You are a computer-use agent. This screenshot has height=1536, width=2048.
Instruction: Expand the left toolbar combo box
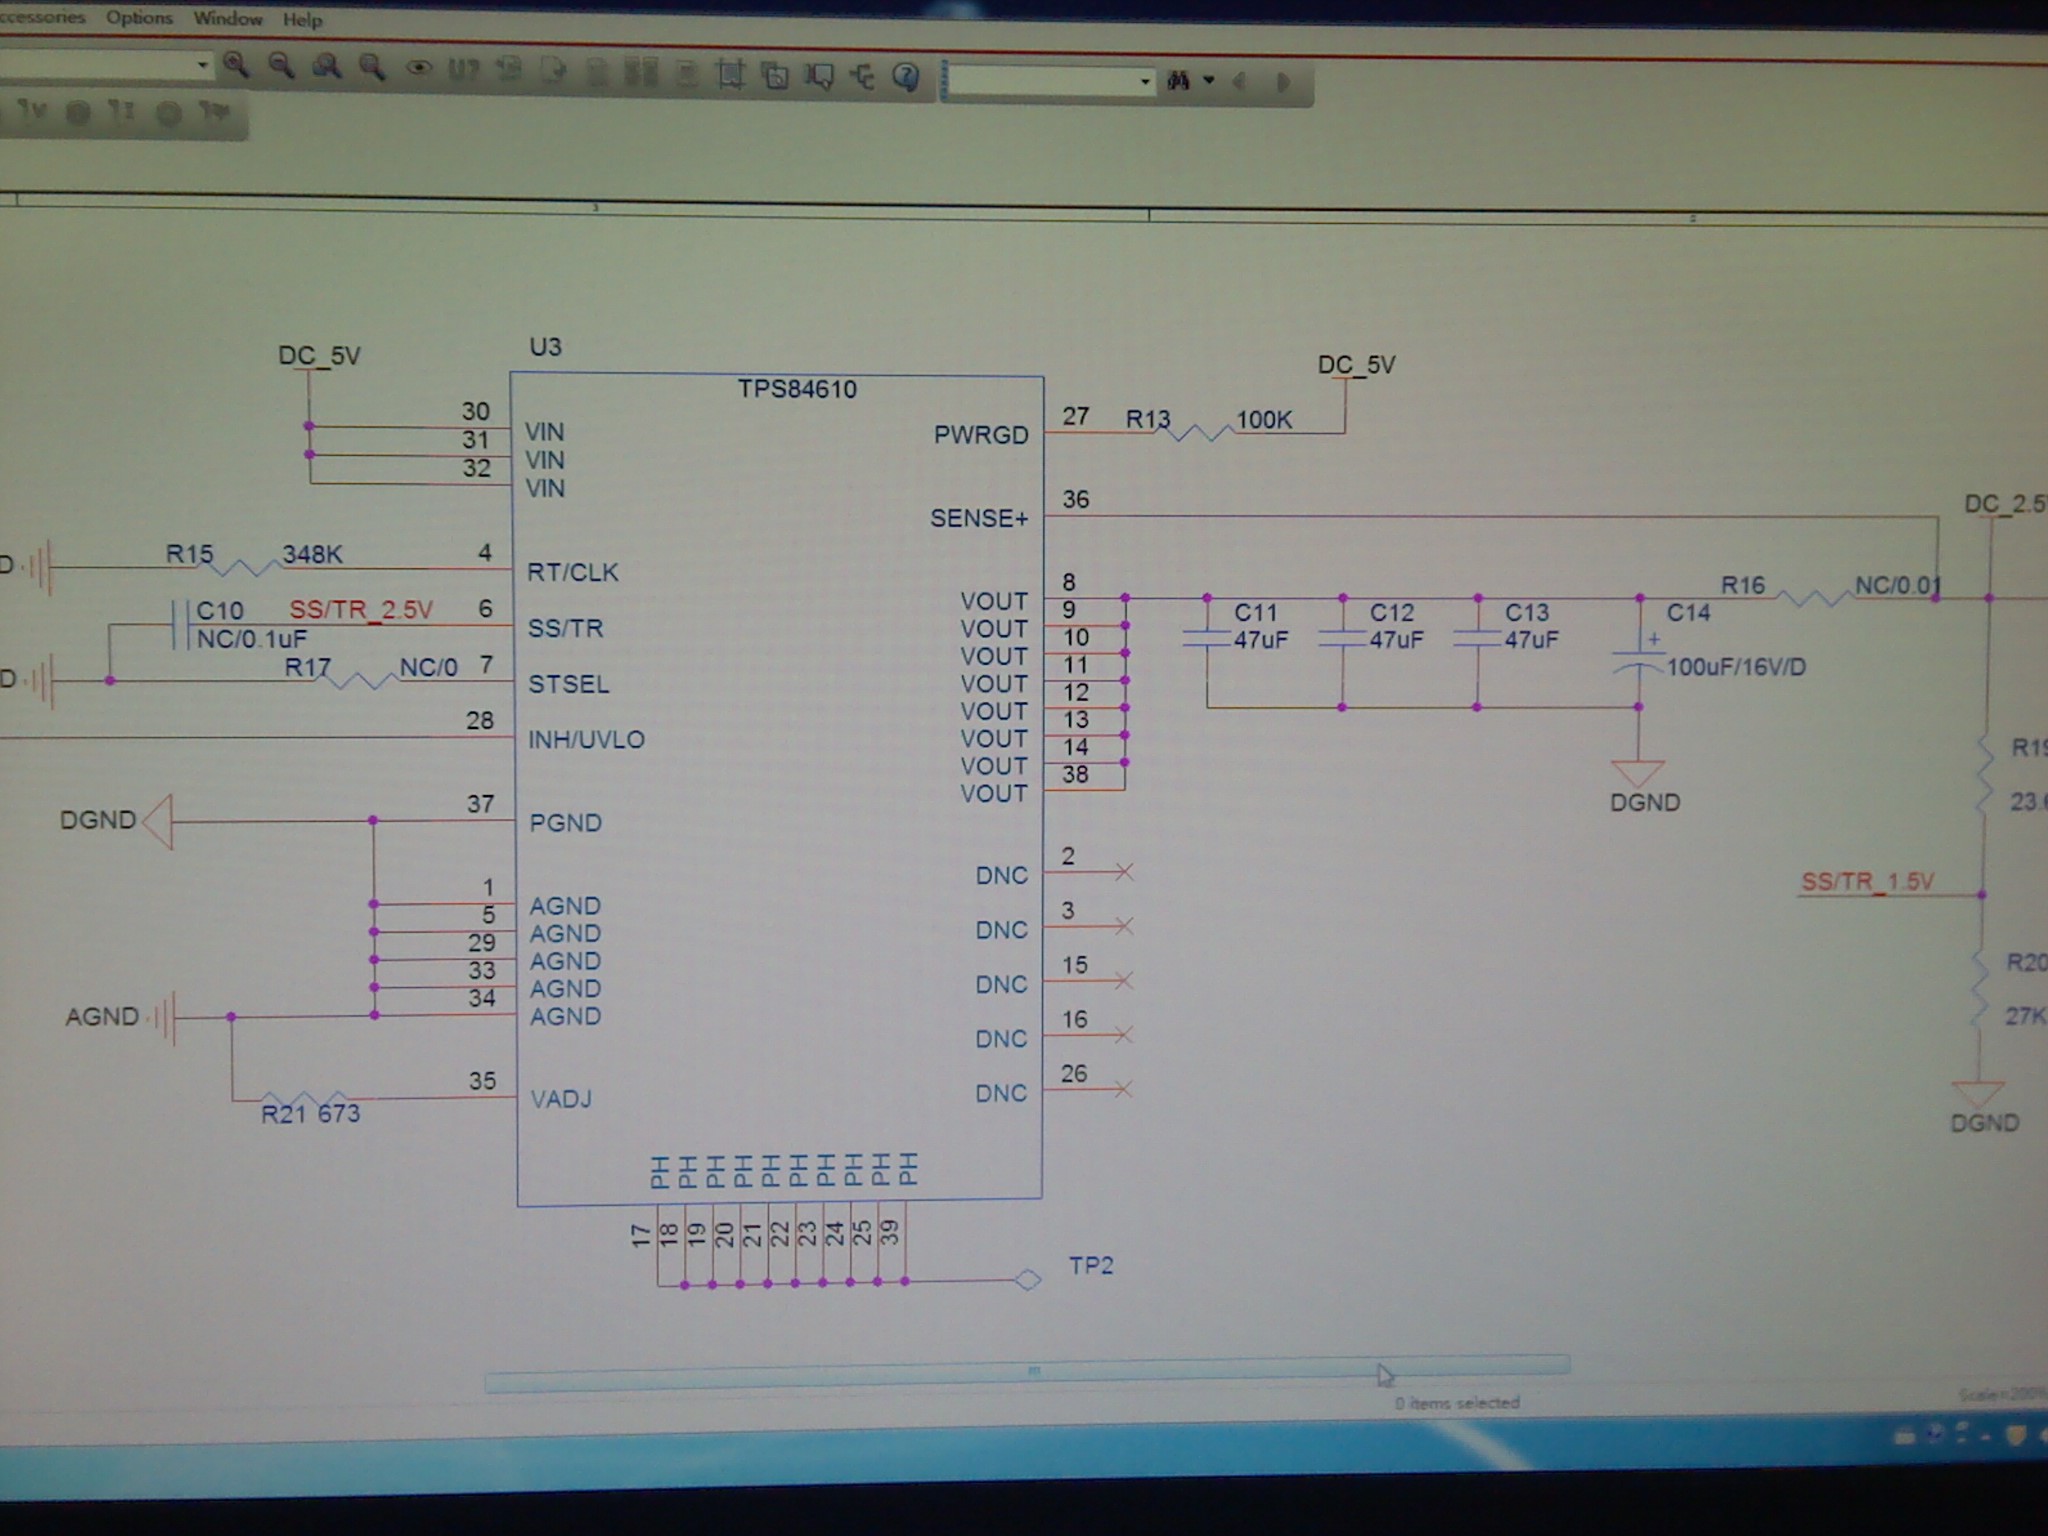coord(202,65)
